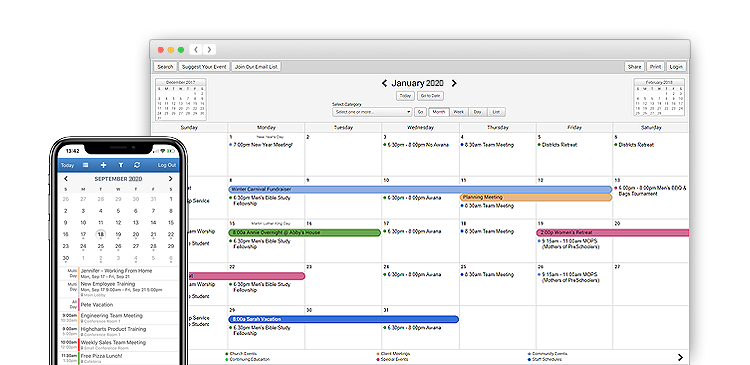Tap the filter funnel icon on phone

tap(121, 165)
